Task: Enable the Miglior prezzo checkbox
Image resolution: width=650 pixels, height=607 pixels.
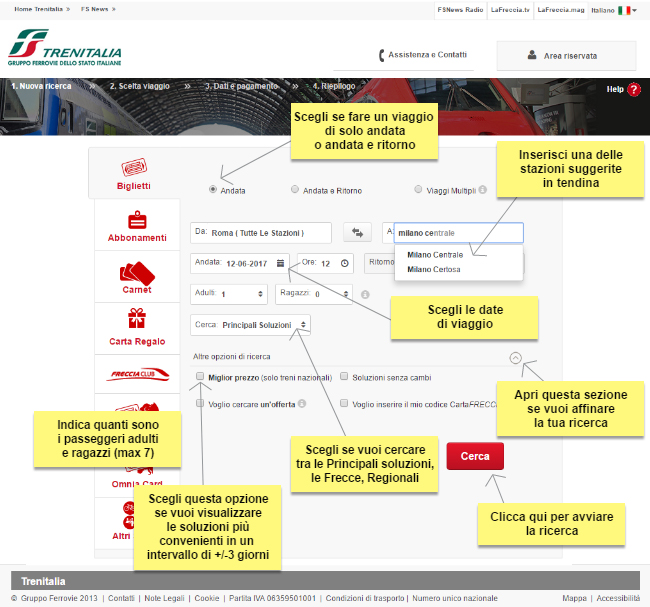Action: pos(201,377)
